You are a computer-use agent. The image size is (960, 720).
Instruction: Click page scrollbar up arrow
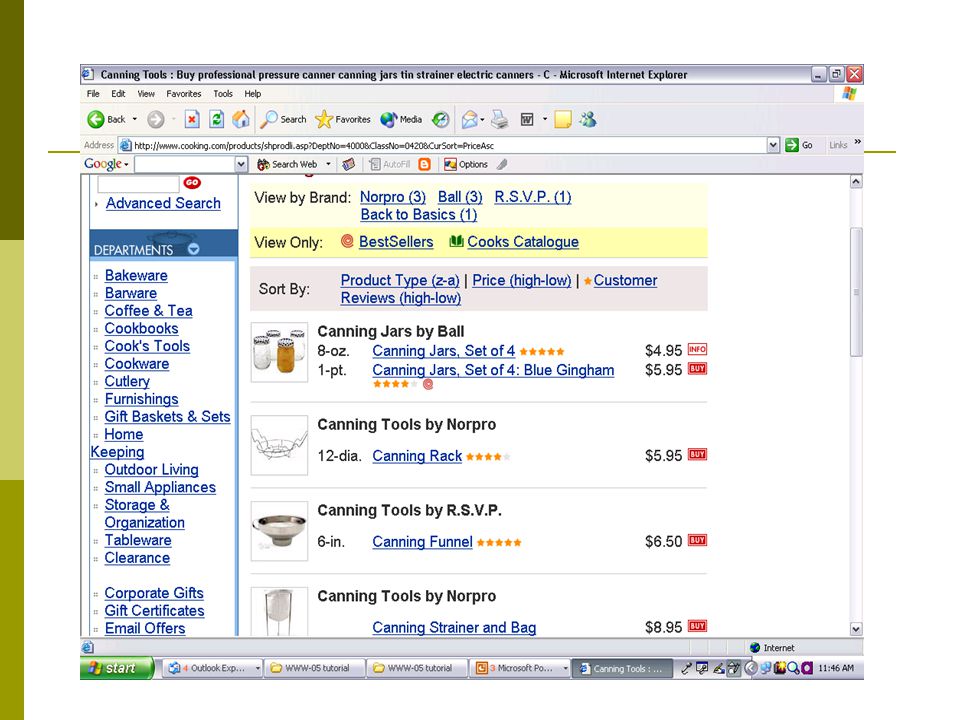coord(856,182)
